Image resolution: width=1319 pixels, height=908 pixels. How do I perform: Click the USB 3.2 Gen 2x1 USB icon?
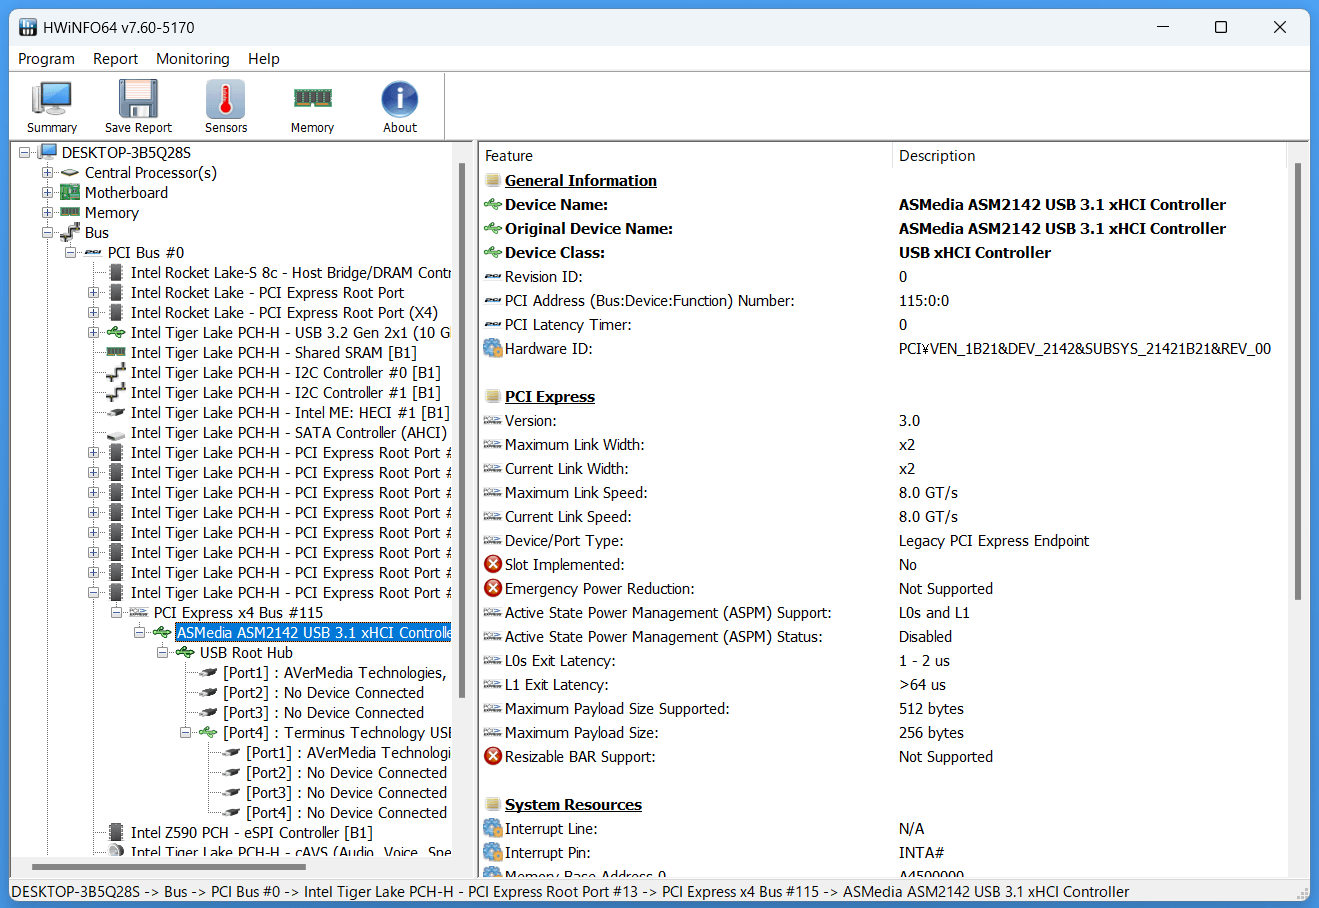click(x=116, y=332)
